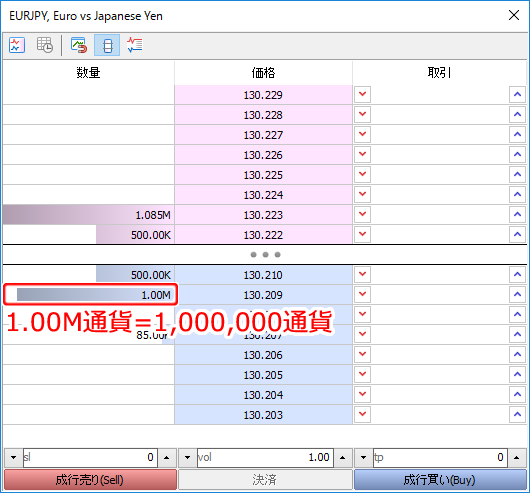
Task: Click the advanced order list icon
Action: (x=135, y=45)
